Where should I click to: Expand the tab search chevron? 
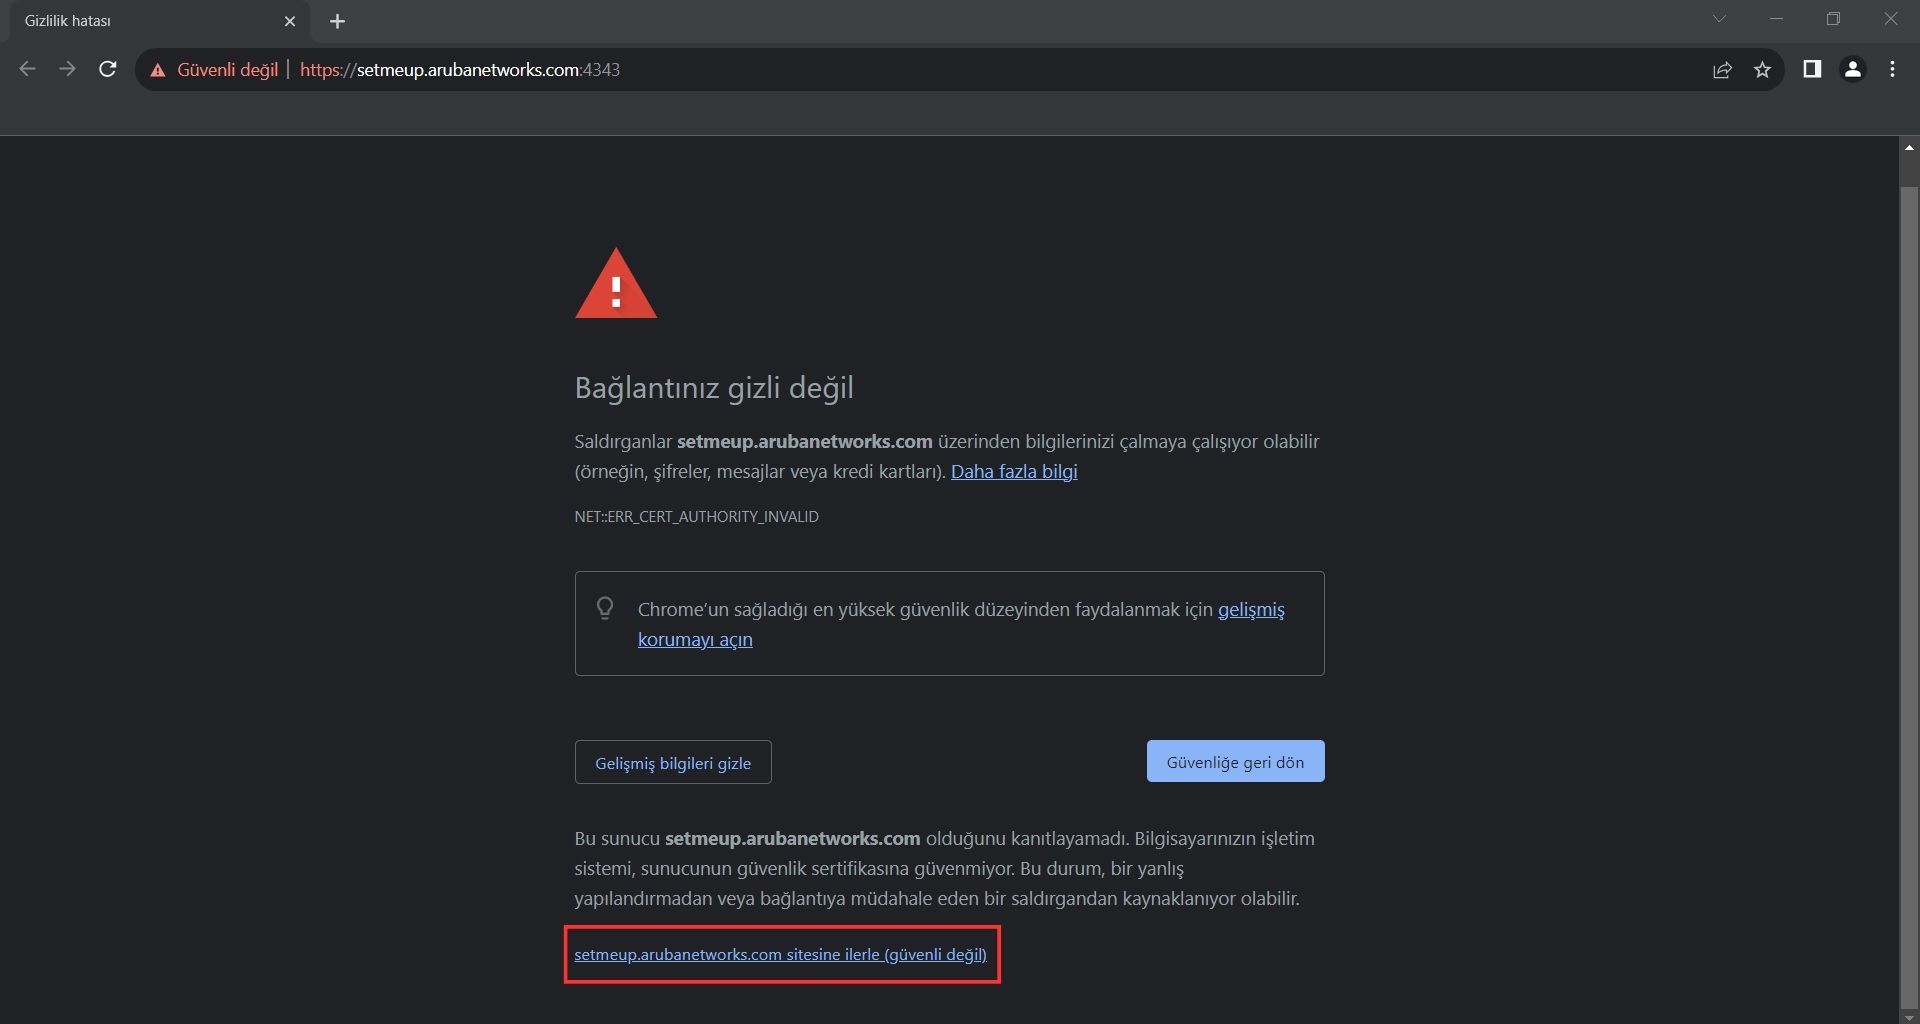point(1719,19)
